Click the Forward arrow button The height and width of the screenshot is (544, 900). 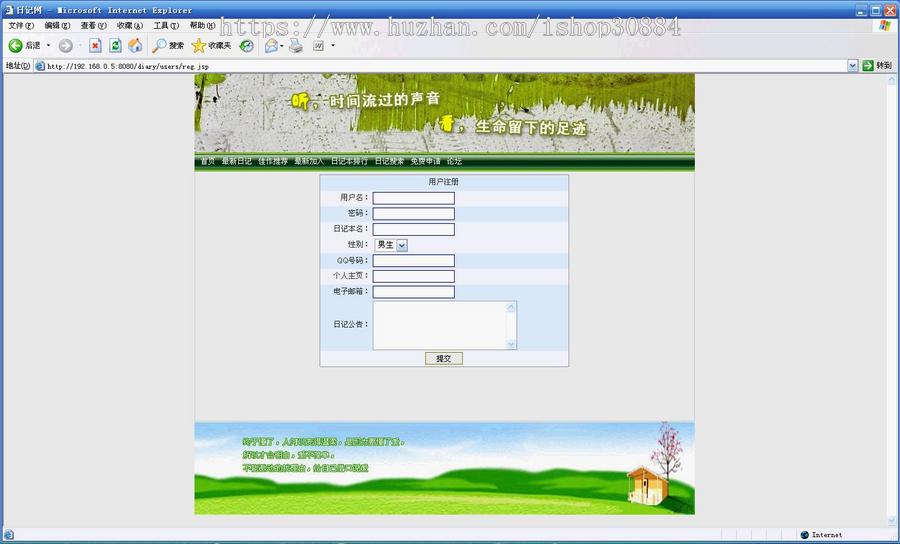(x=65, y=46)
